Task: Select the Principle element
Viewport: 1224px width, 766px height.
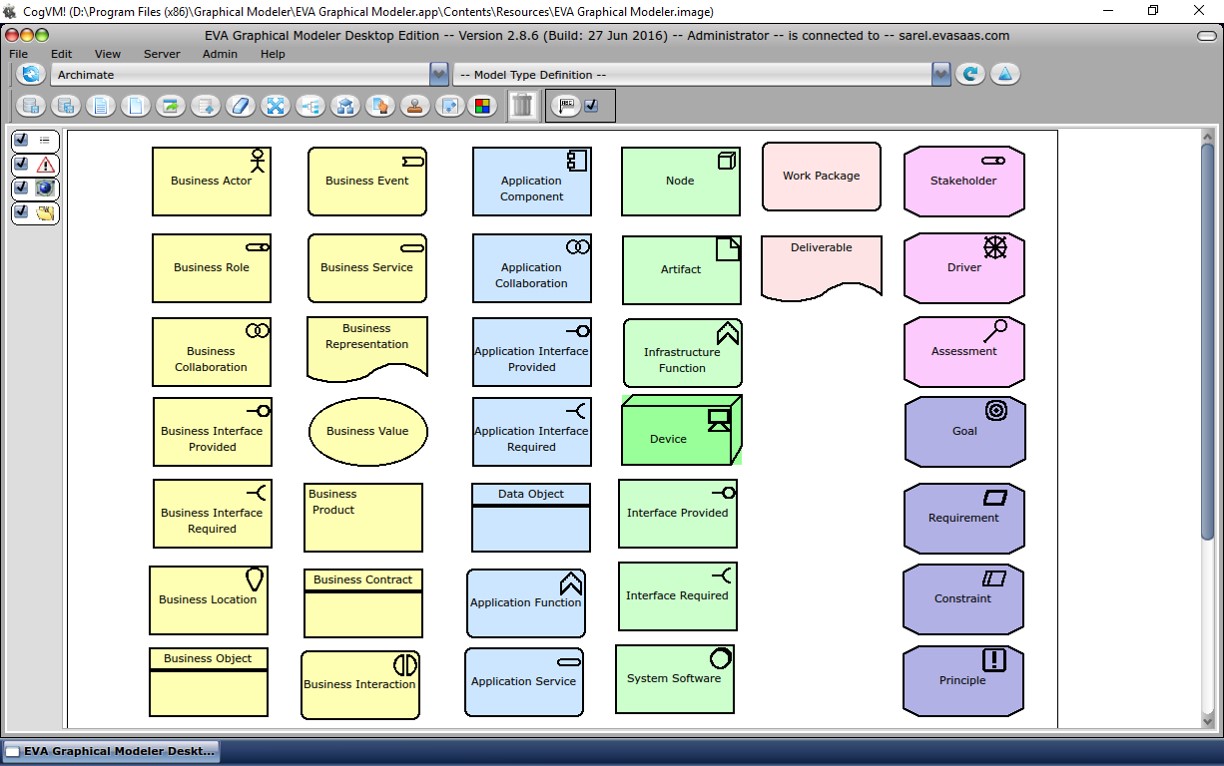Action: click(963, 681)
